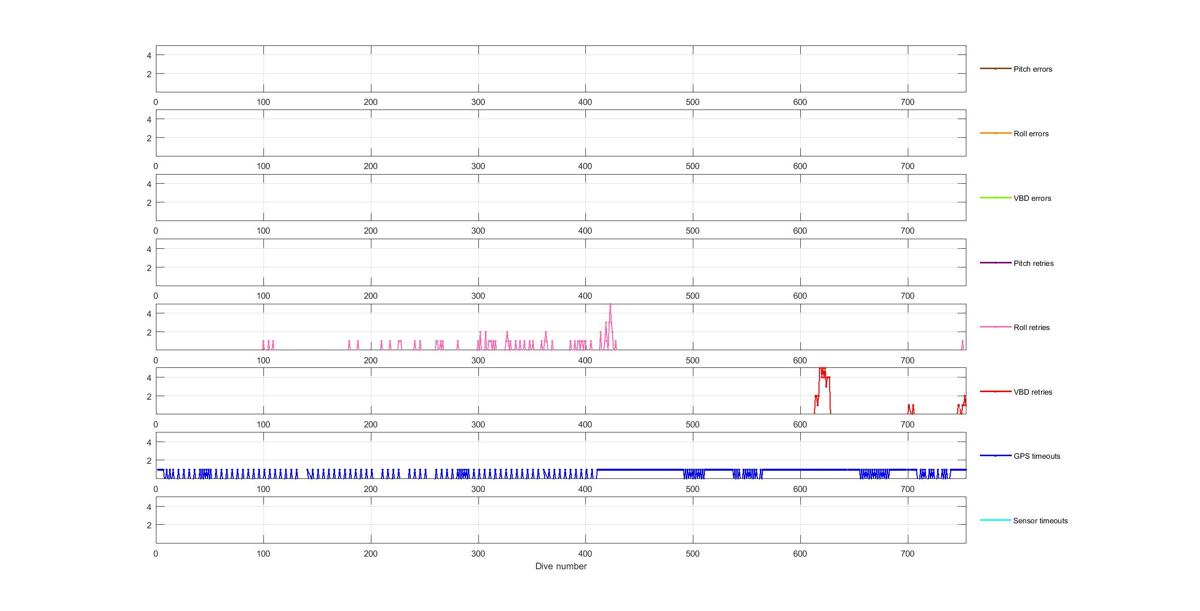Click the "400" tick label under the Pitch errors plot

[x=585, y=101]
